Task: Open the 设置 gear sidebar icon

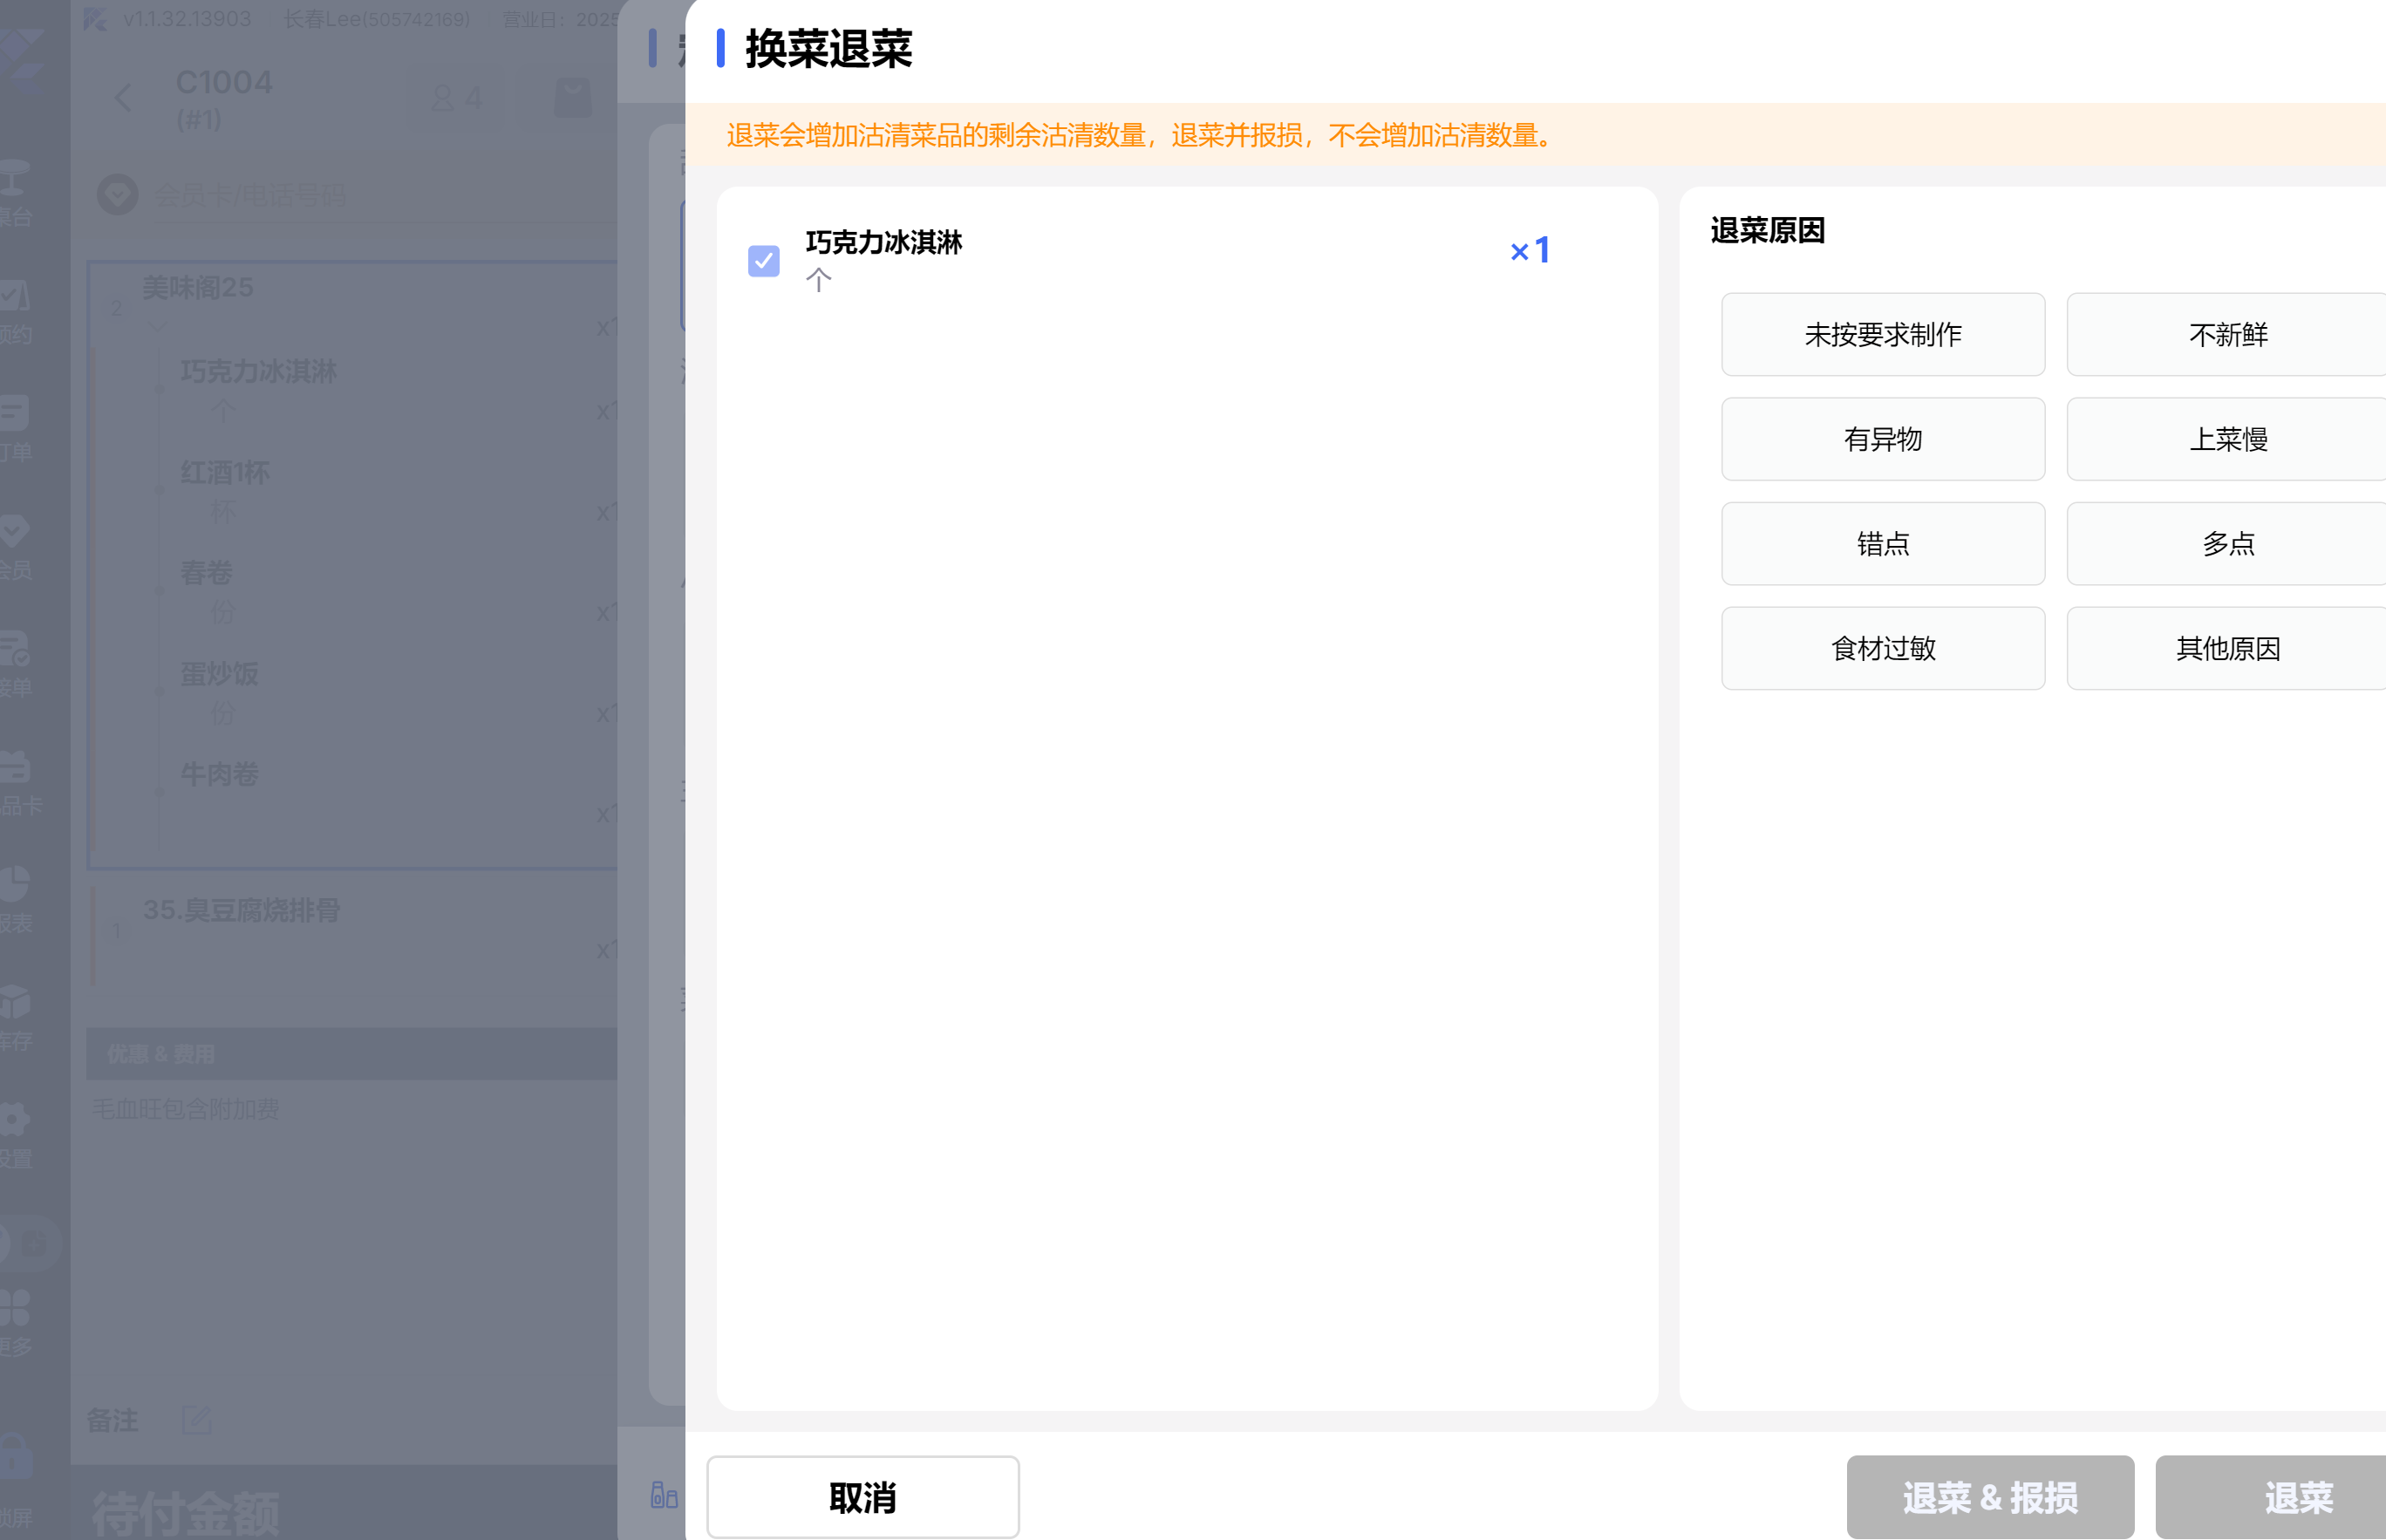Action: pos(16,1135)
